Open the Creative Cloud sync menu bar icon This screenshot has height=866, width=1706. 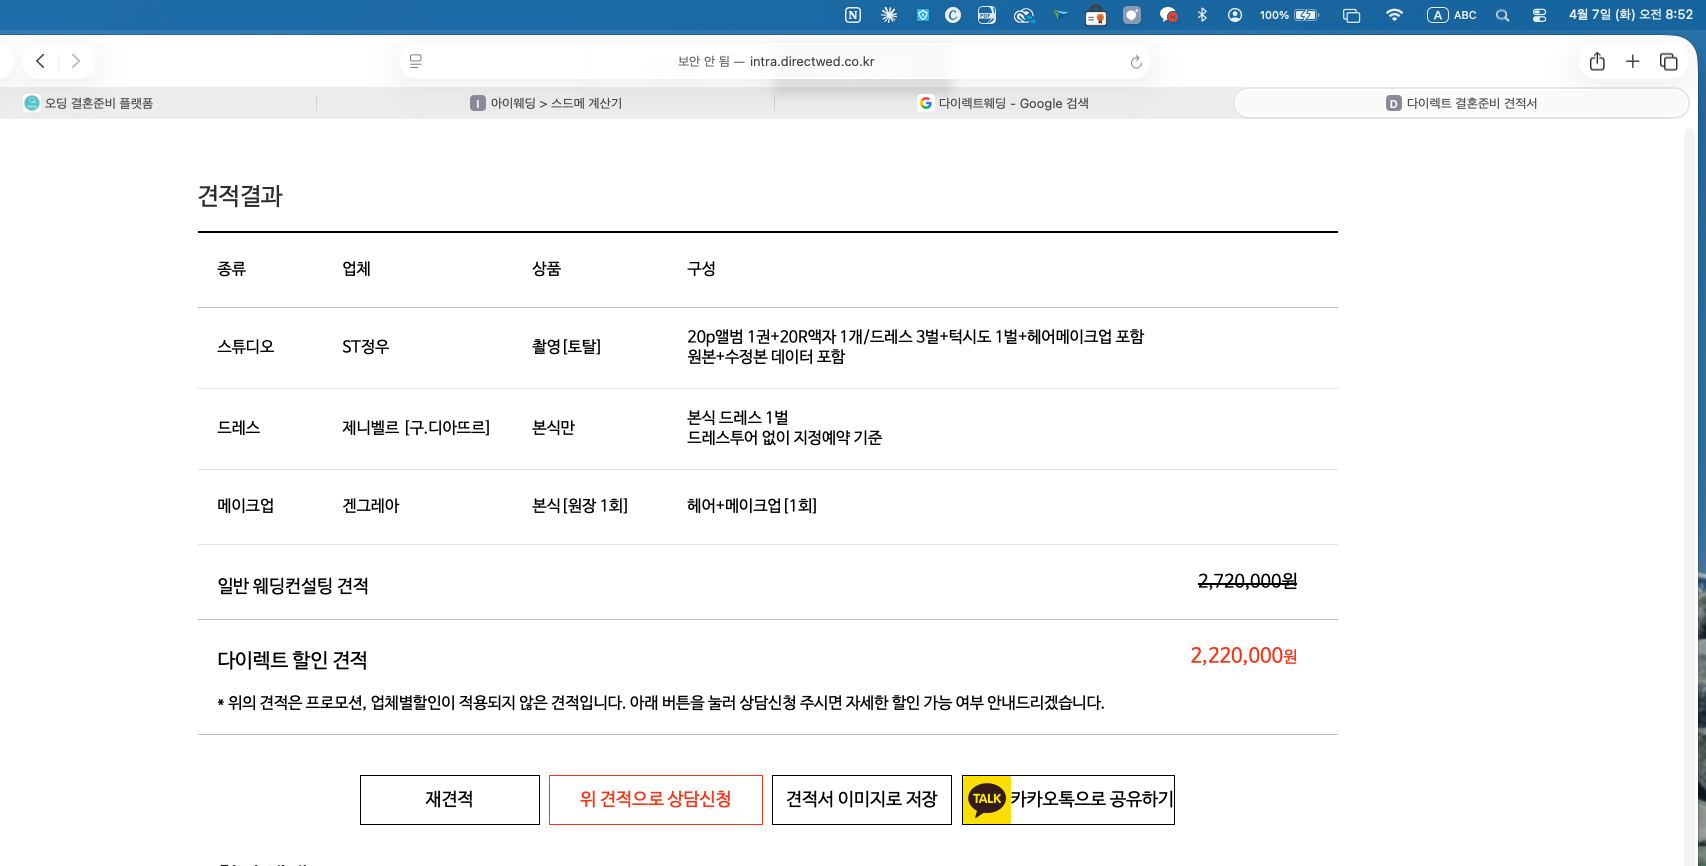pos(1023,15)
